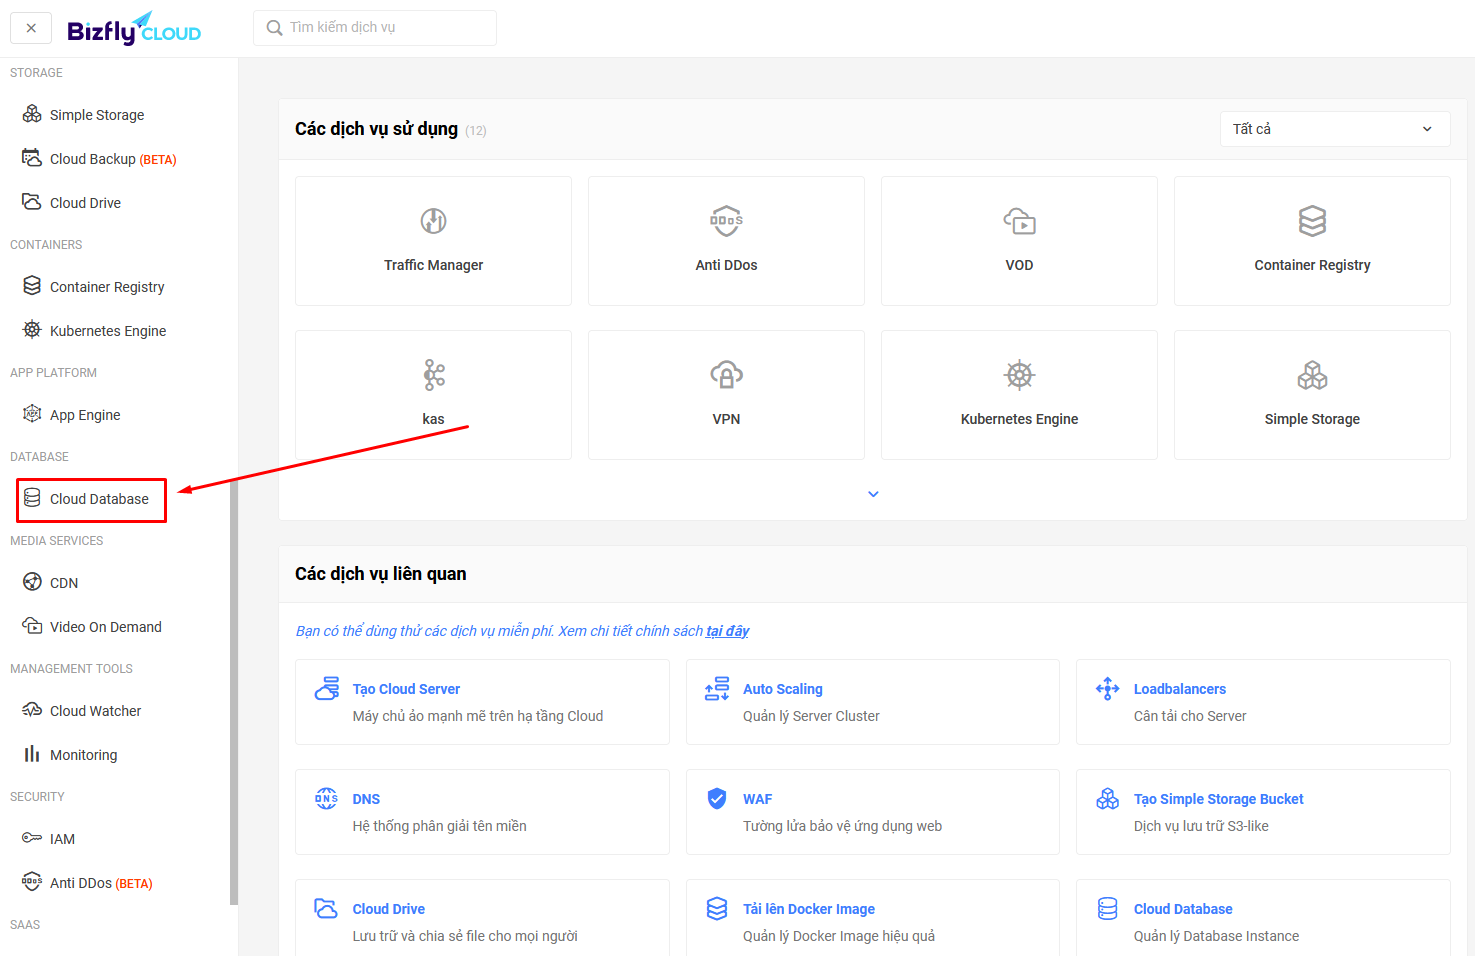
Task: Click the Cloud Drive link in related services
Action: tap(389, 909)
